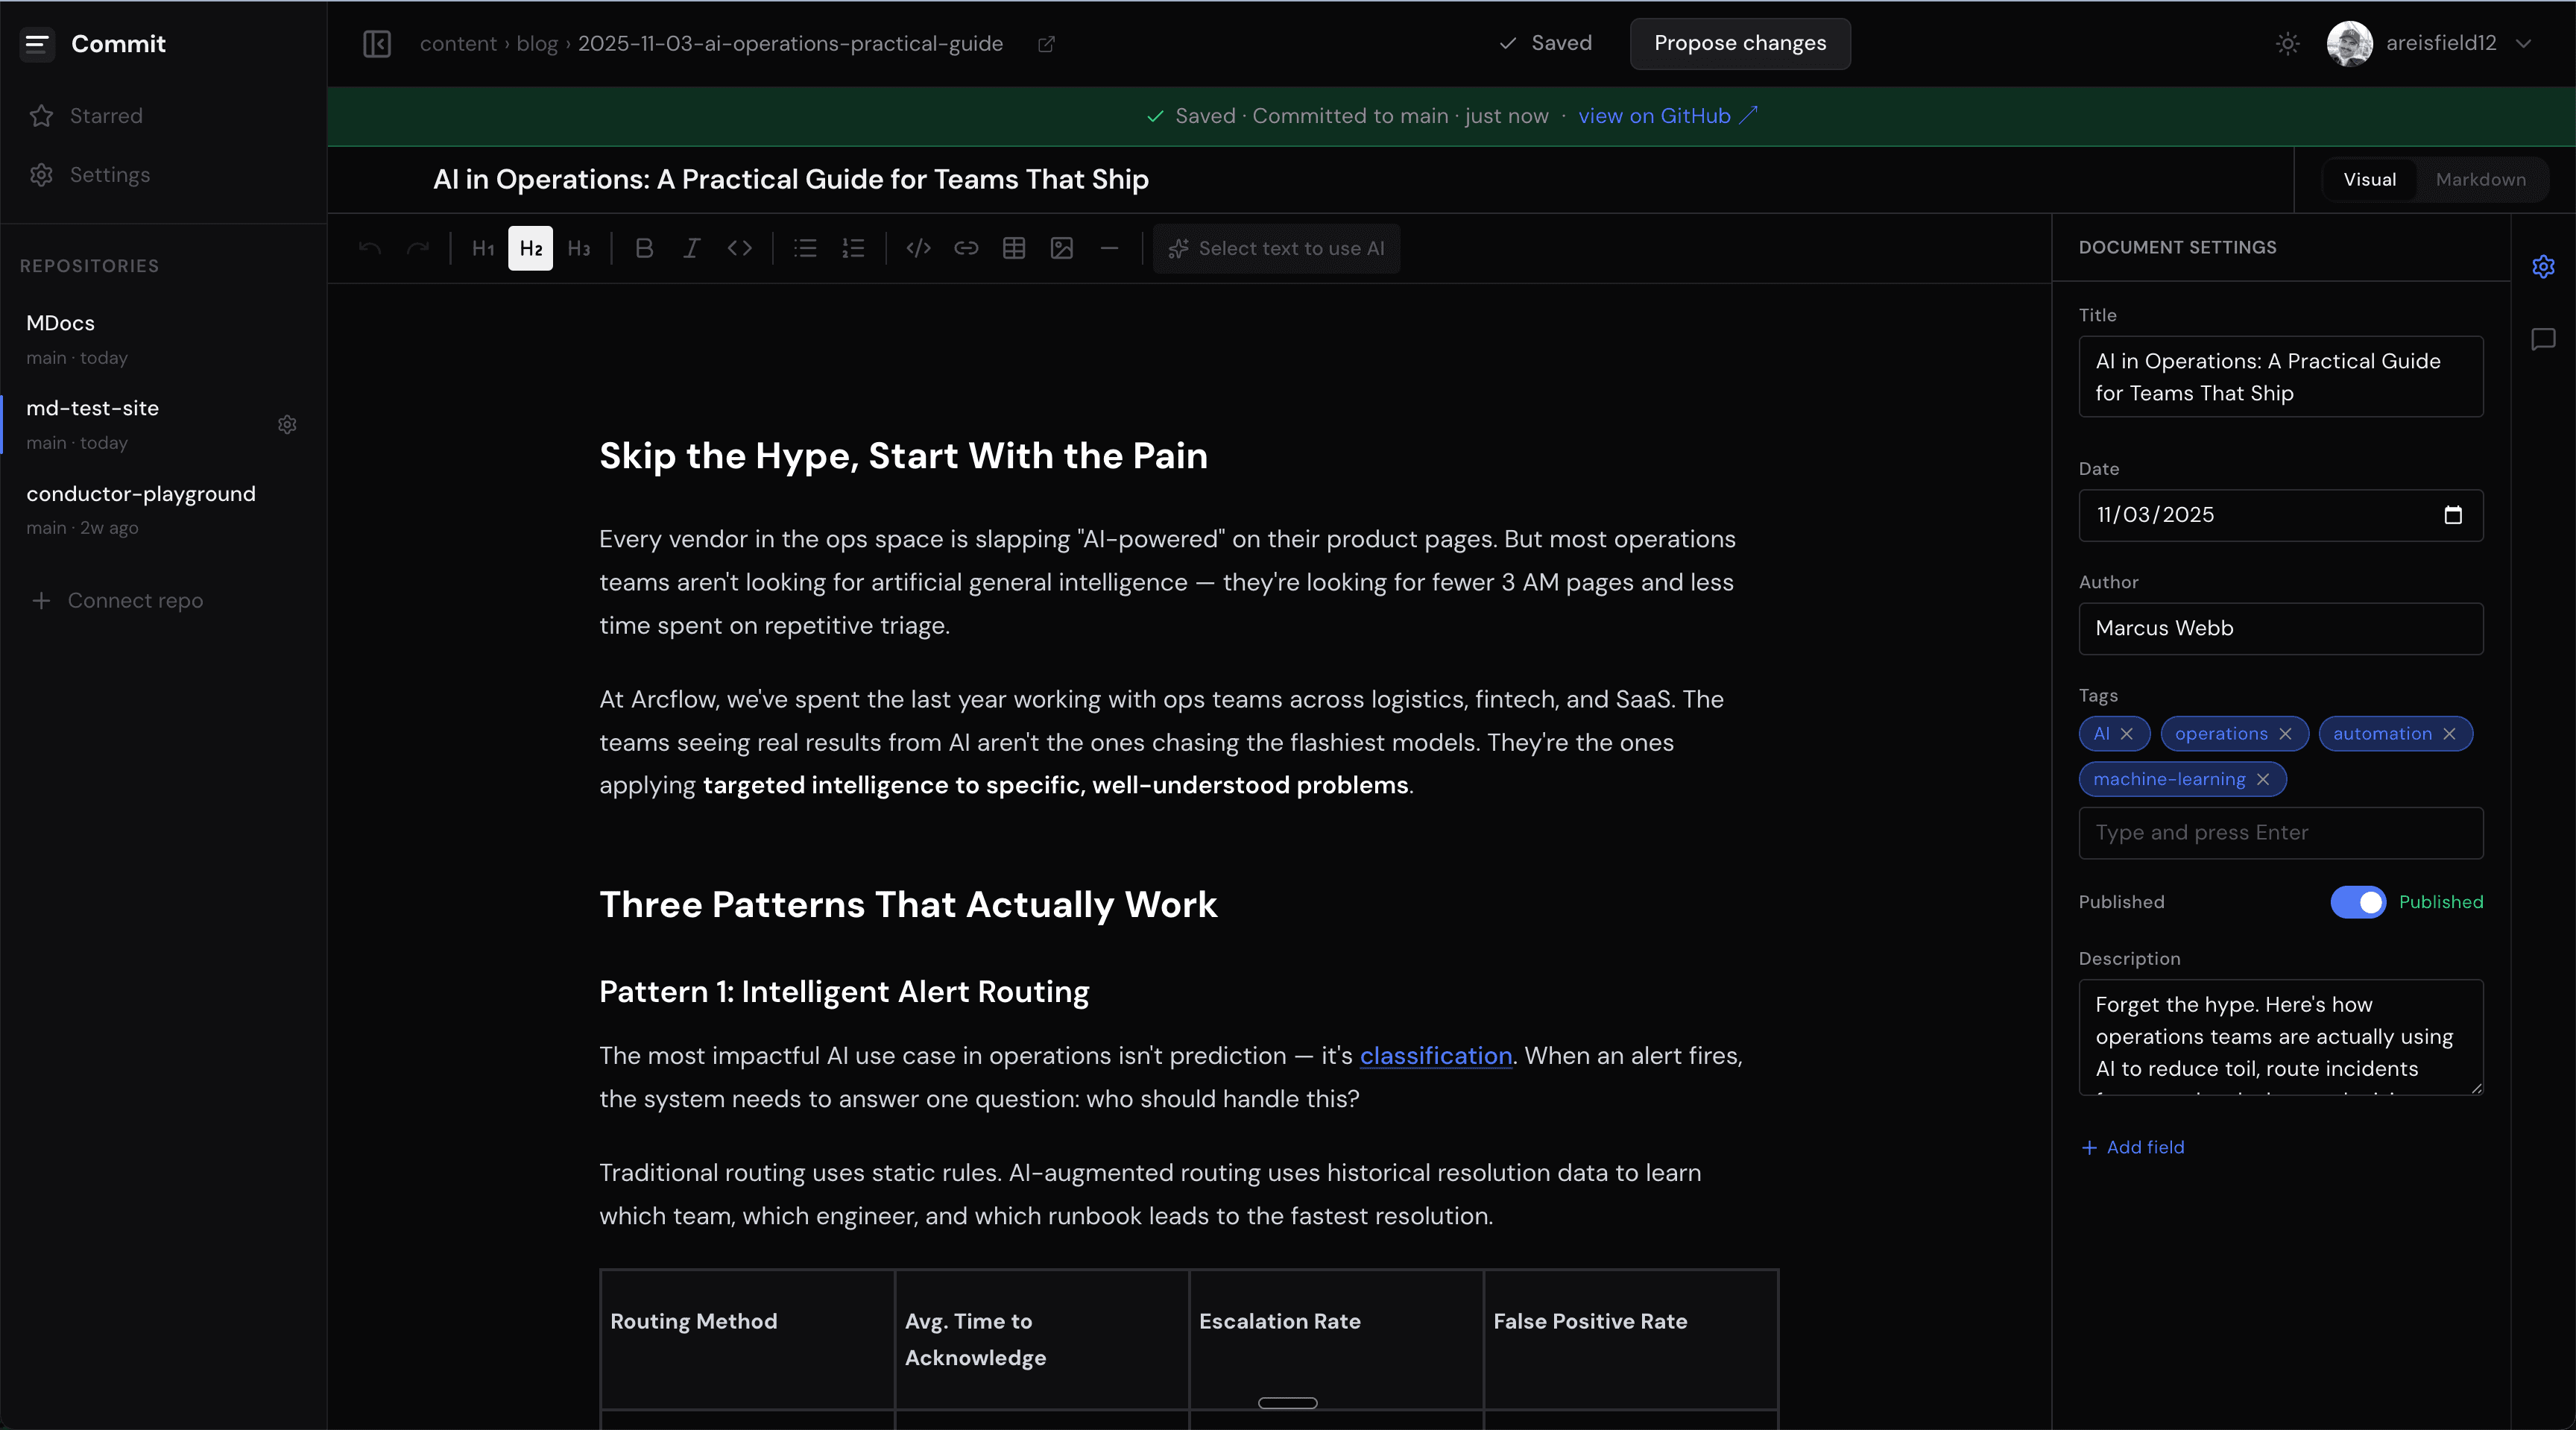Screen dimensions: 2576x1430
Task: Insert a code block
Action: click(x=918, y=248)
